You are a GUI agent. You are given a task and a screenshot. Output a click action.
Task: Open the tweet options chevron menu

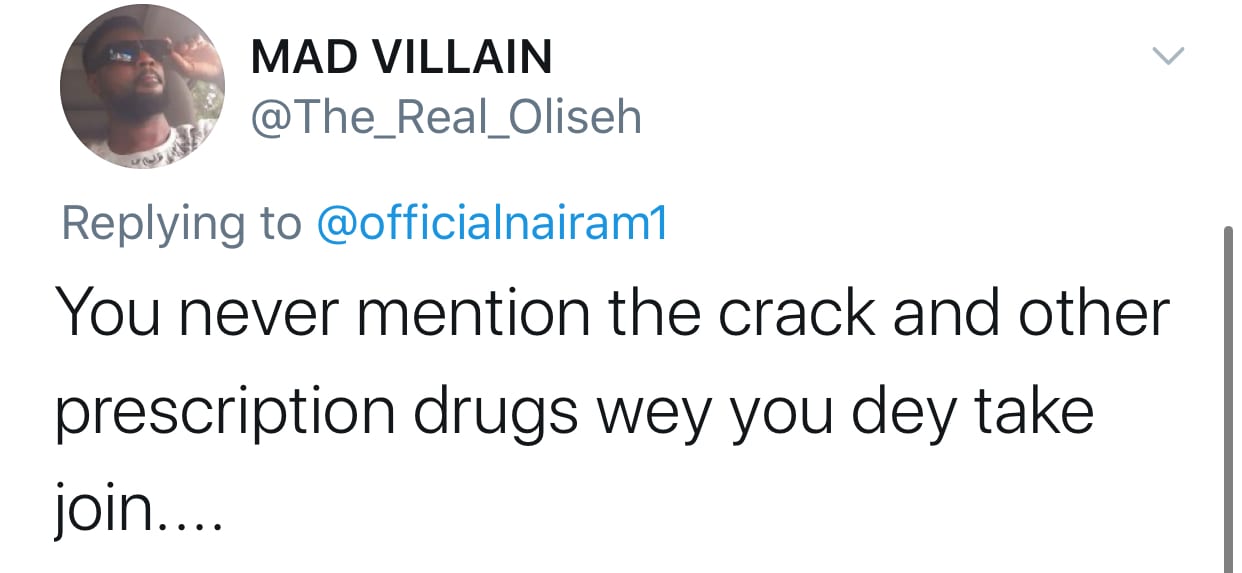pos(1168,54)
